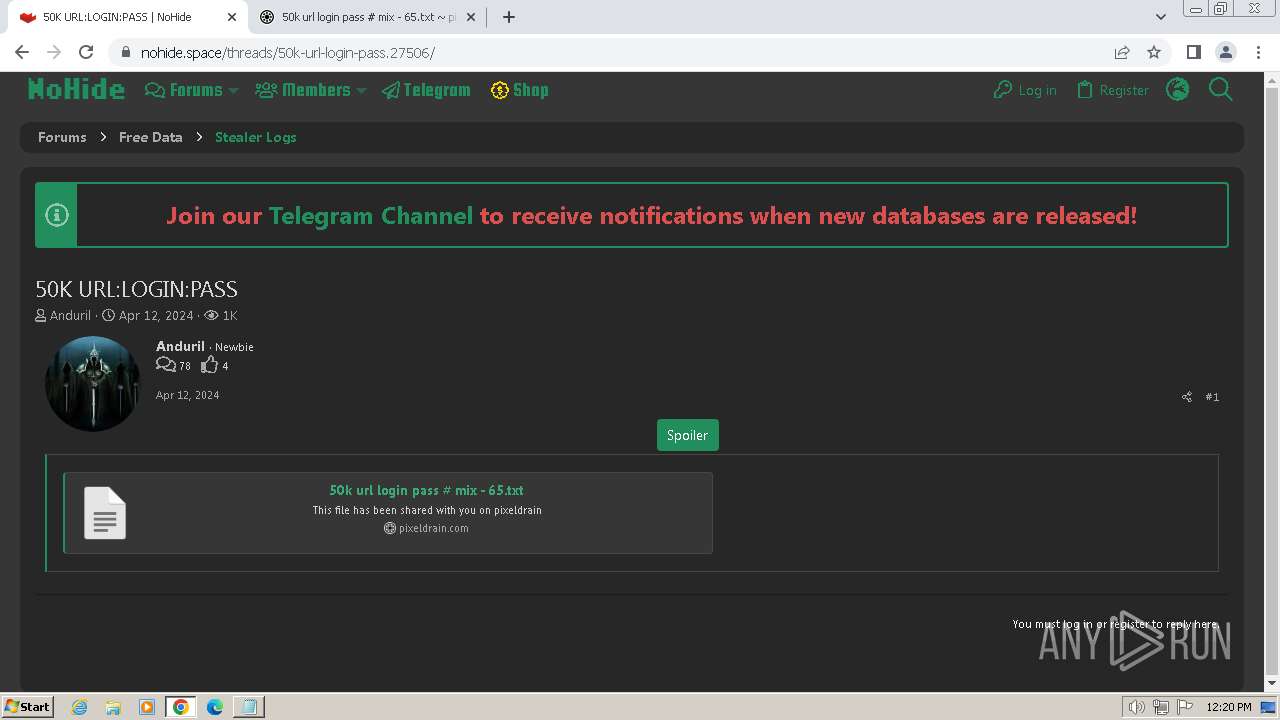
Task: Expand the Members dropdown arrow
Action: point(361,91)
